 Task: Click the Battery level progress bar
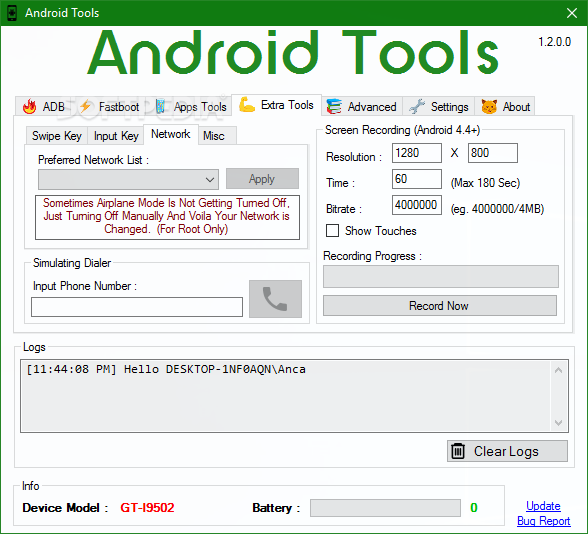tap(385, 508)
